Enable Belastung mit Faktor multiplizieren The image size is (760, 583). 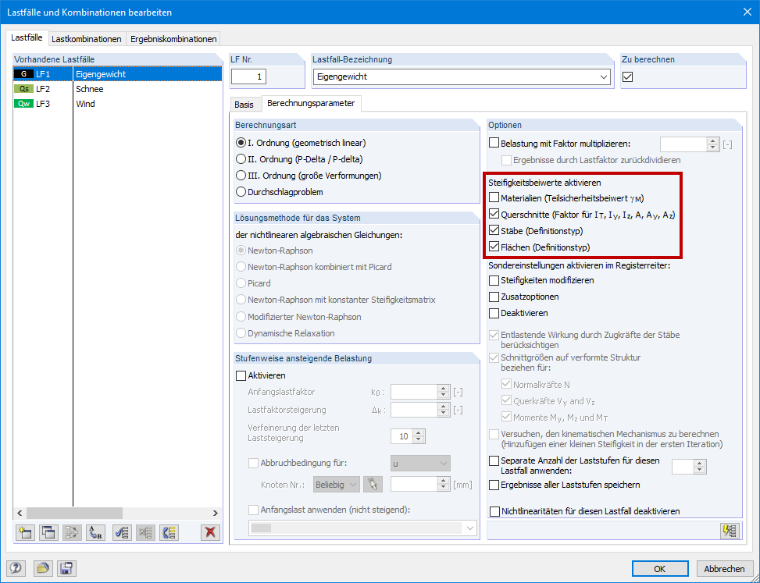click(494, 143)
